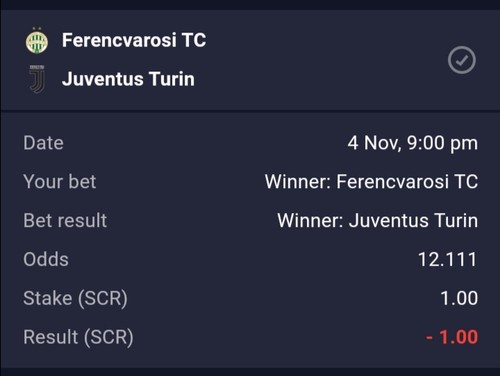Click the 12.111 odds value
Screen dimensions: 500x376
click(x=448, y=259)
